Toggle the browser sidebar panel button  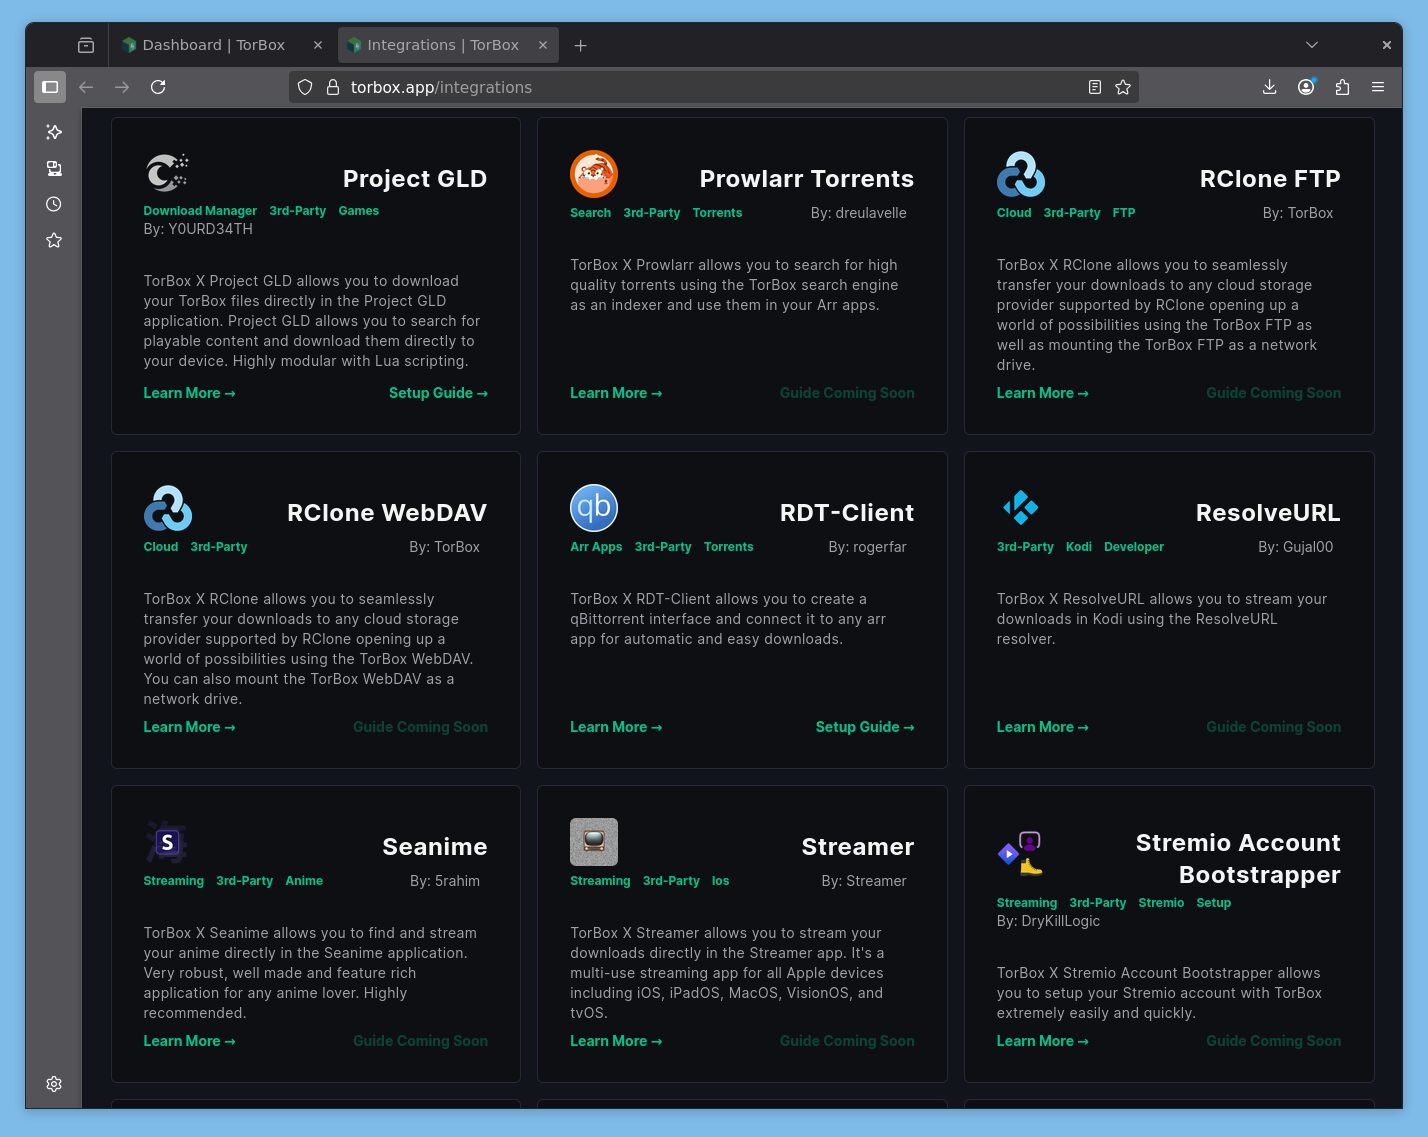pos(50,87)
